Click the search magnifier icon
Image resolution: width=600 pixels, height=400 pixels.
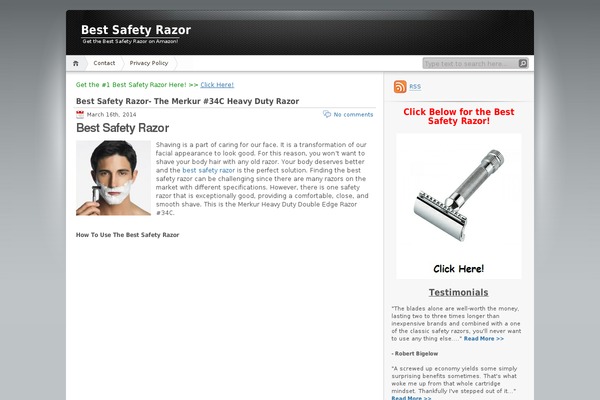coord(523,64)
